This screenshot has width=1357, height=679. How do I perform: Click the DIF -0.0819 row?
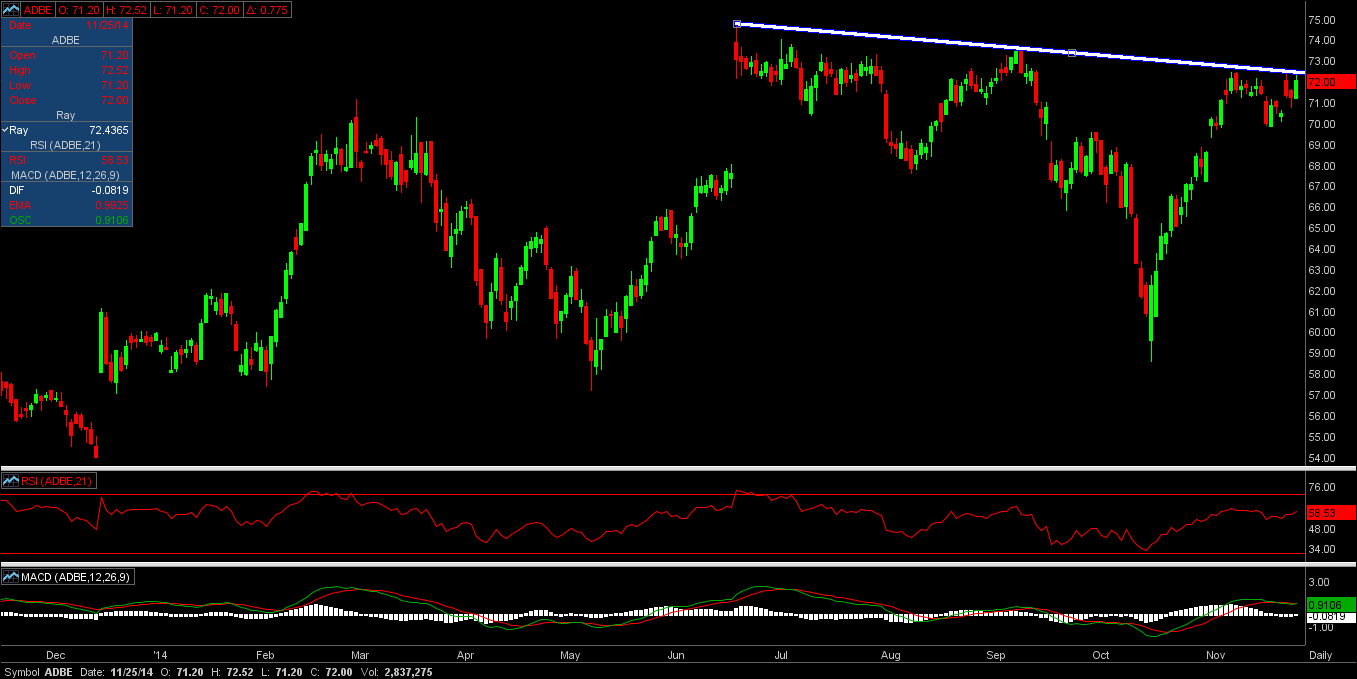[x=66, y=189]
